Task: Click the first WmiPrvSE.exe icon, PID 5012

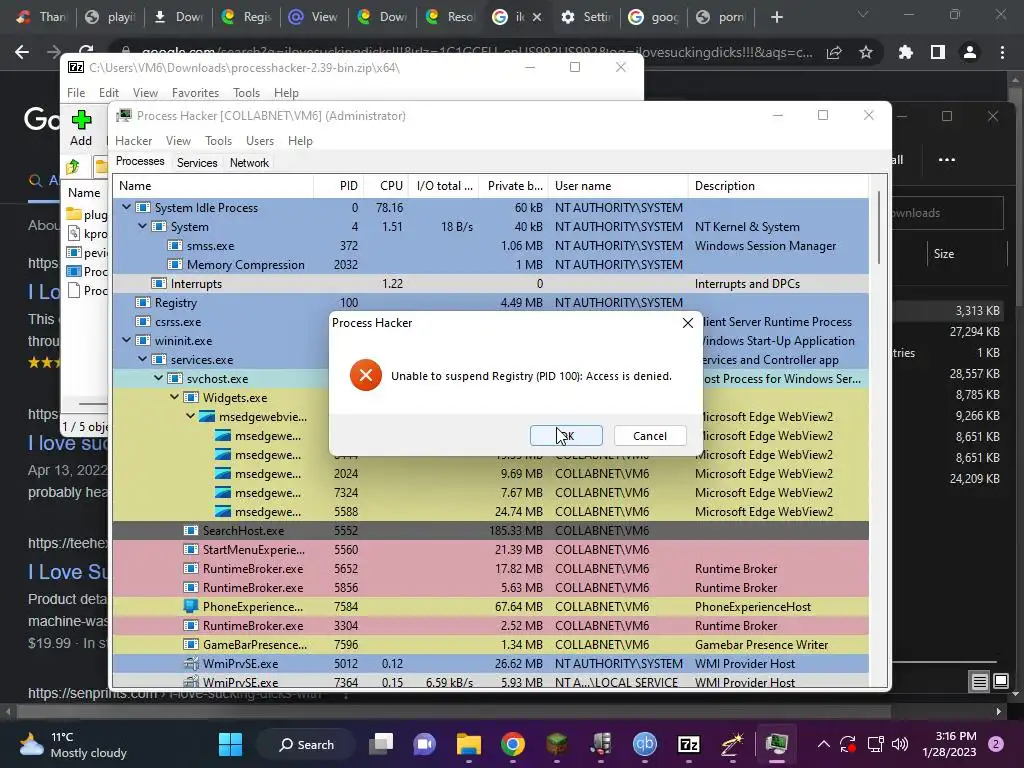Action: click(x=191, y=664)
